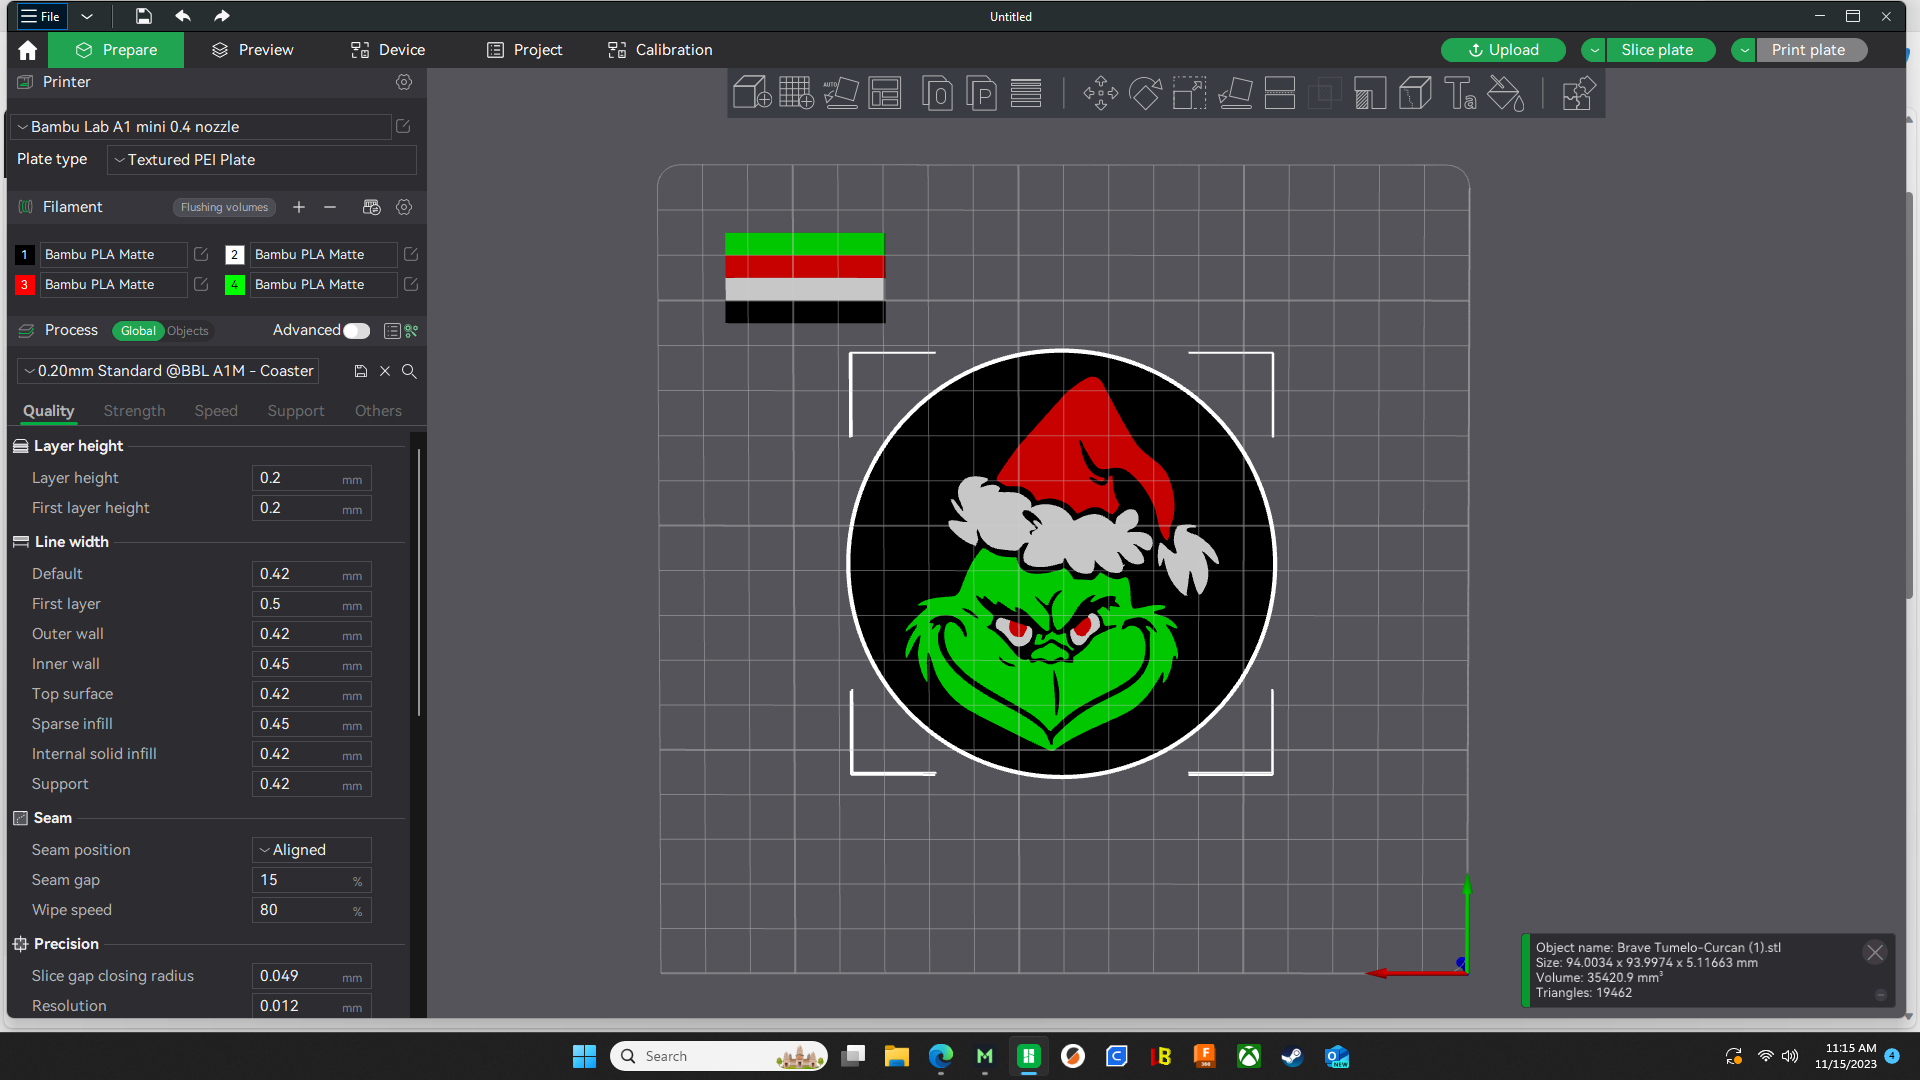This screenshot has width=1920, height=1080.
Task: Click the Add object cube icon
Action: click(x=751, y=93)
